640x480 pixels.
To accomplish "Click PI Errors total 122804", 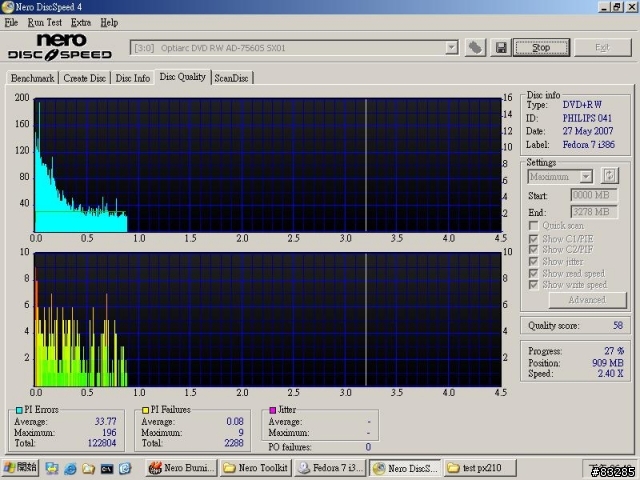I will [x=102, y=443].
